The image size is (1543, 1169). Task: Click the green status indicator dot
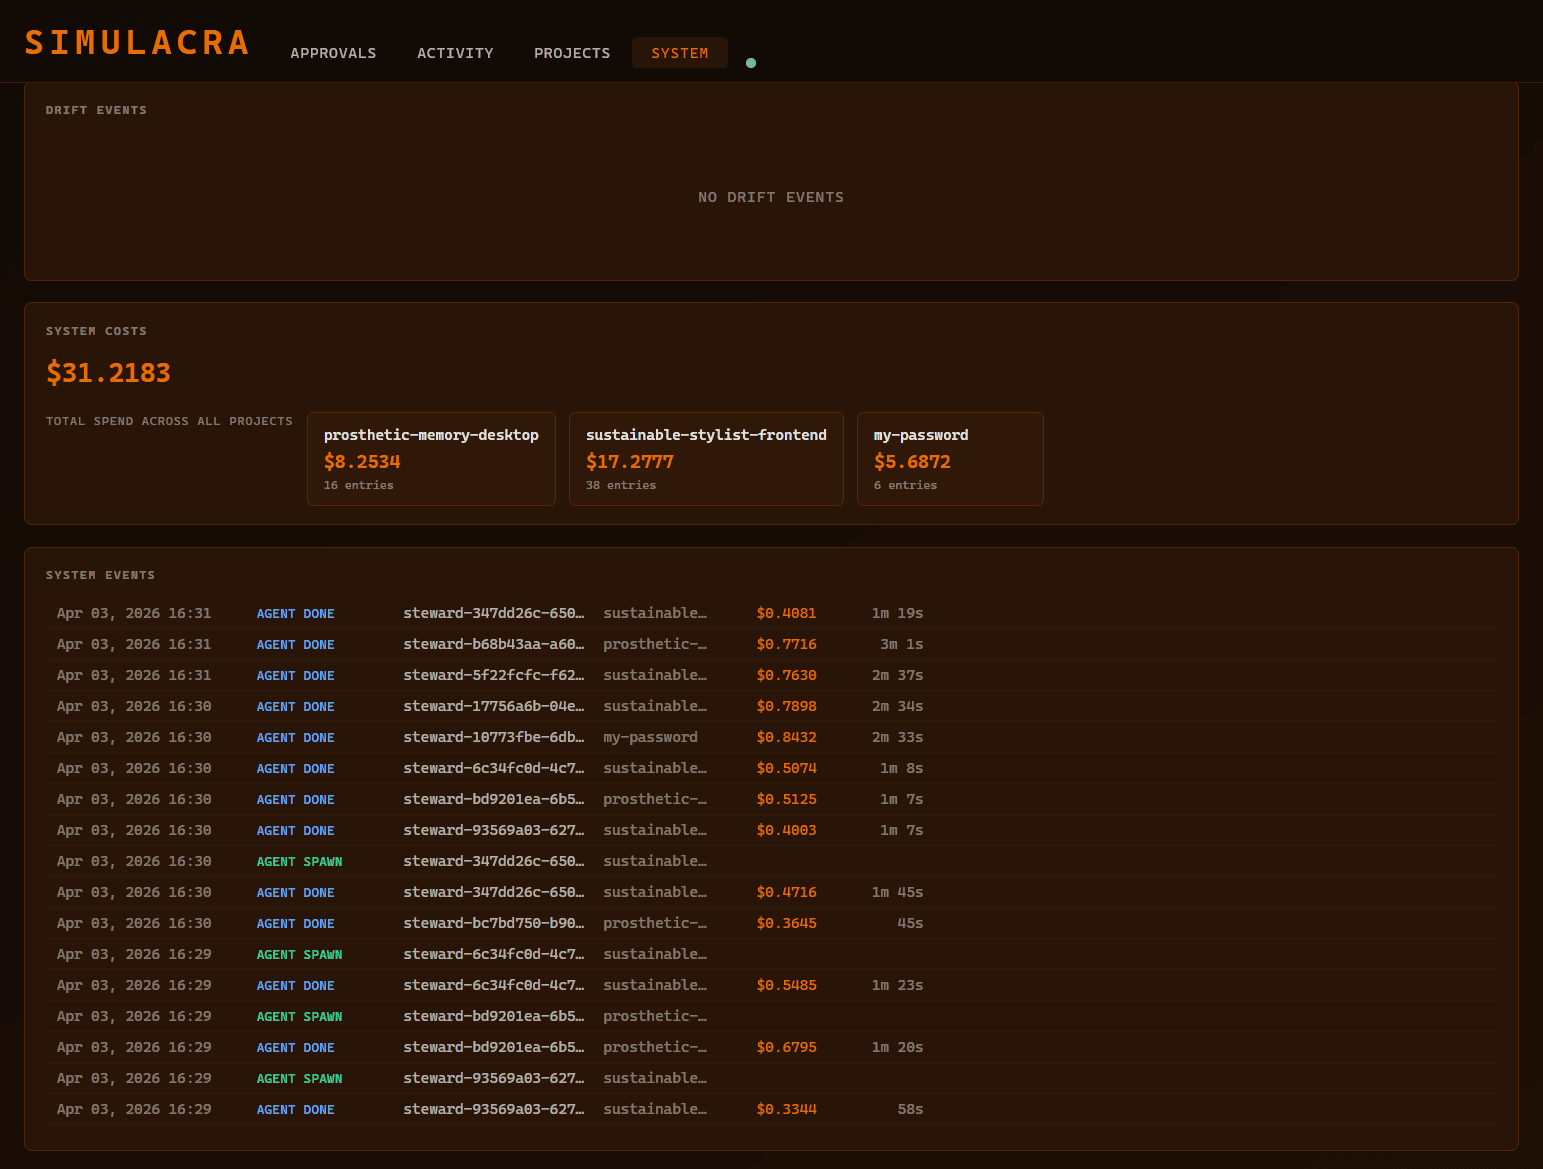[751, 63]
